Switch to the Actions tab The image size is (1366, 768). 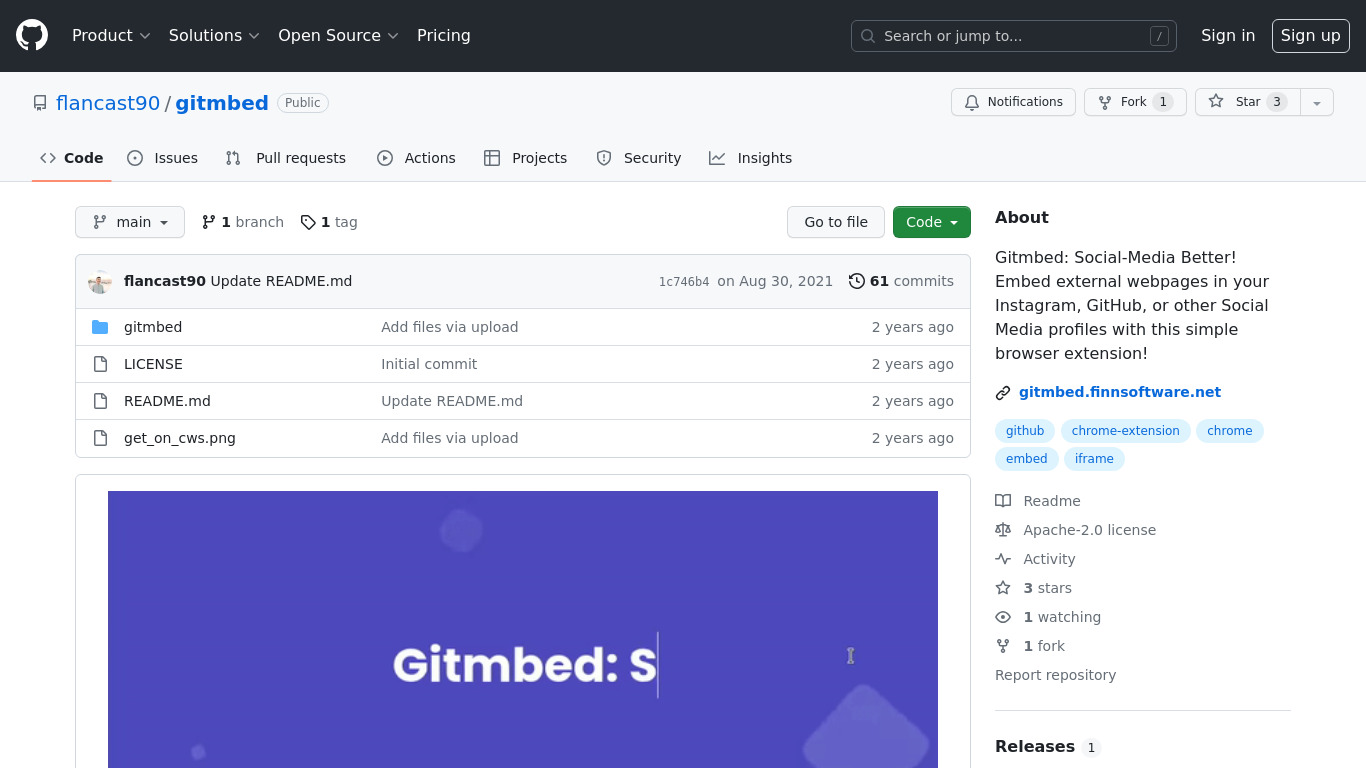click(416, 158)
